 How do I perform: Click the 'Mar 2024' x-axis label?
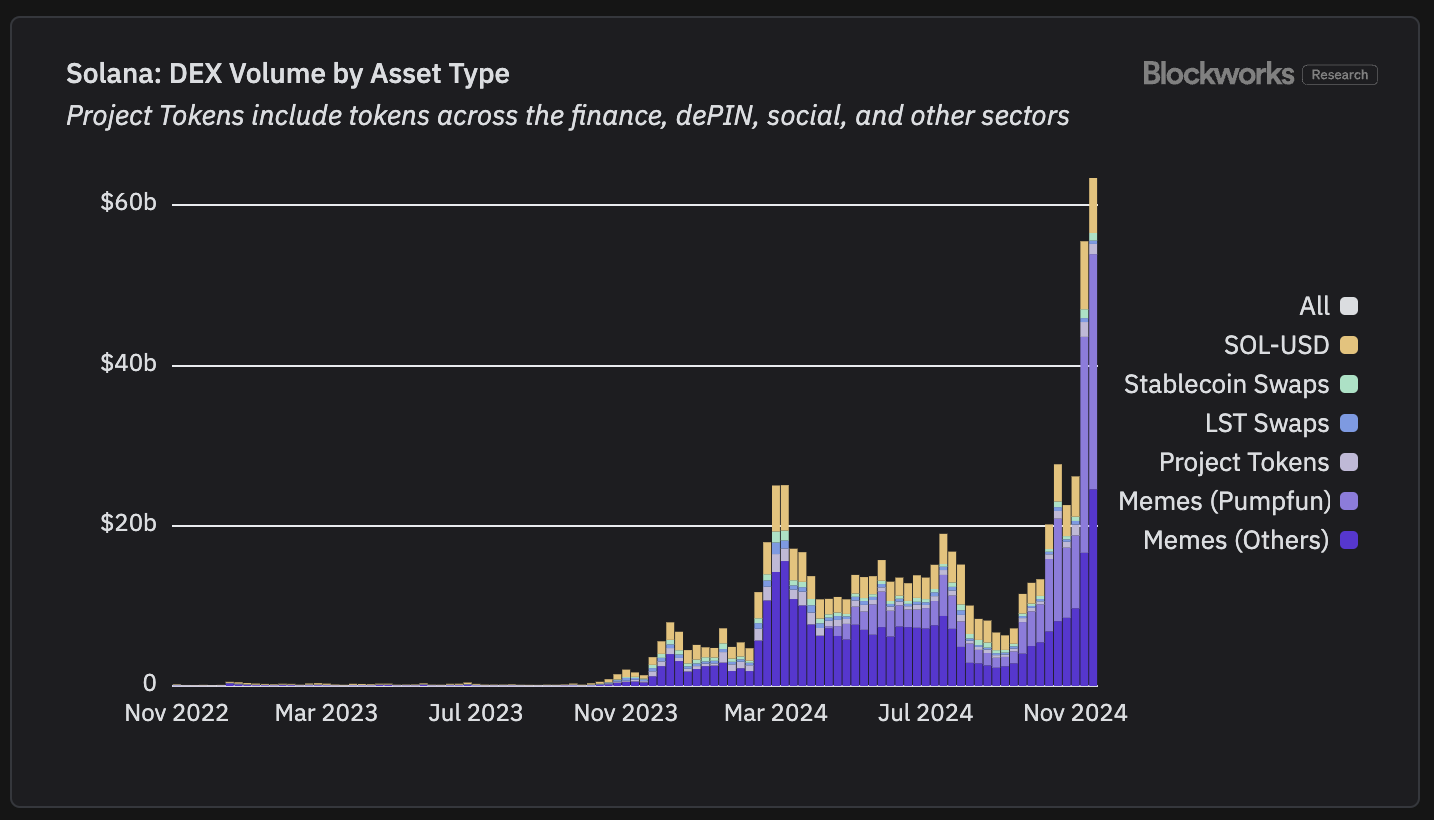point(776,713)
